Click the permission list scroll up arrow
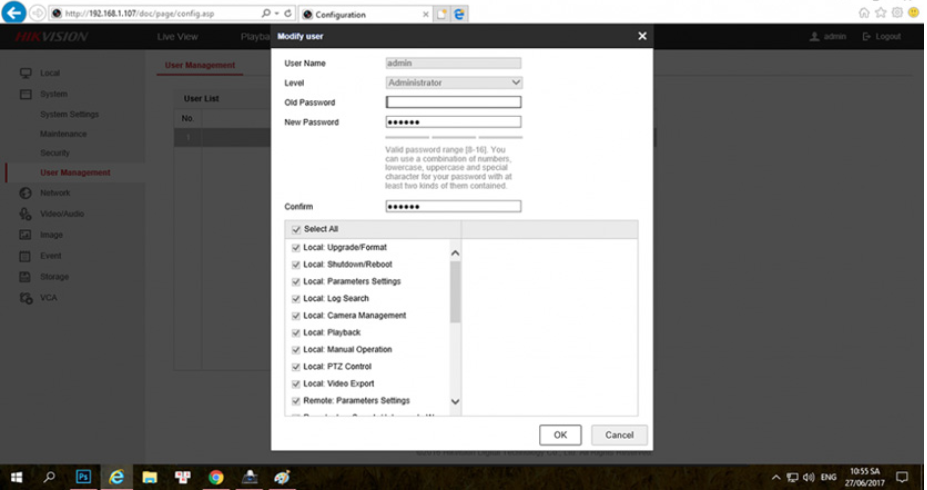The height and width of the screenshot is (490, 927). pos(455,253)
